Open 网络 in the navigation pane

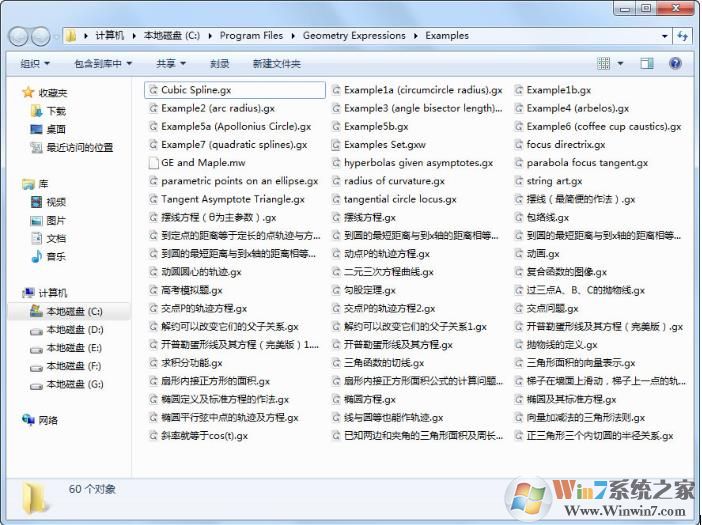pos(40,420)
